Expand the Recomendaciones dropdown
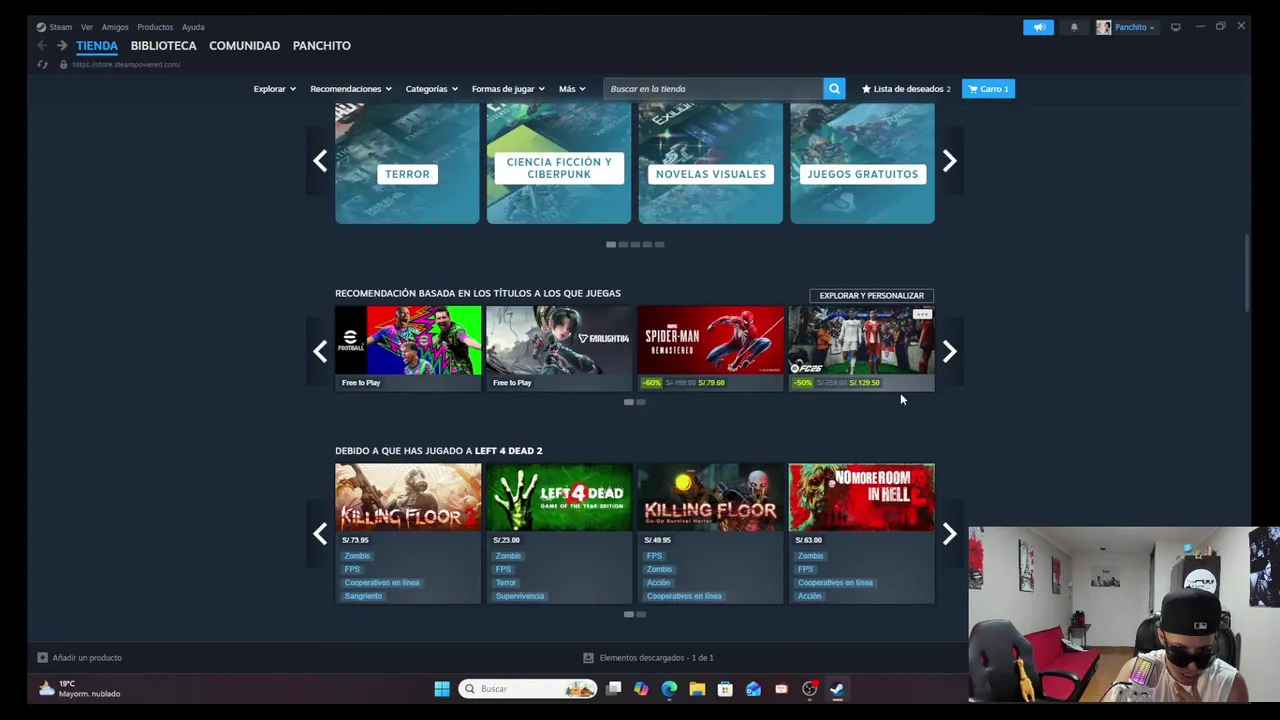This screenshot has width=1280, height=720. coord(351,89)
